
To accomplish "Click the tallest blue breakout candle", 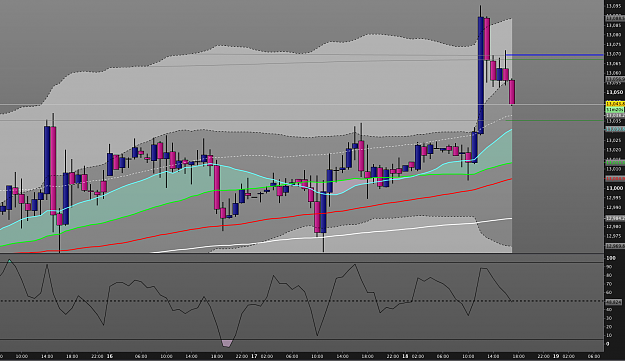I will 481,75.
